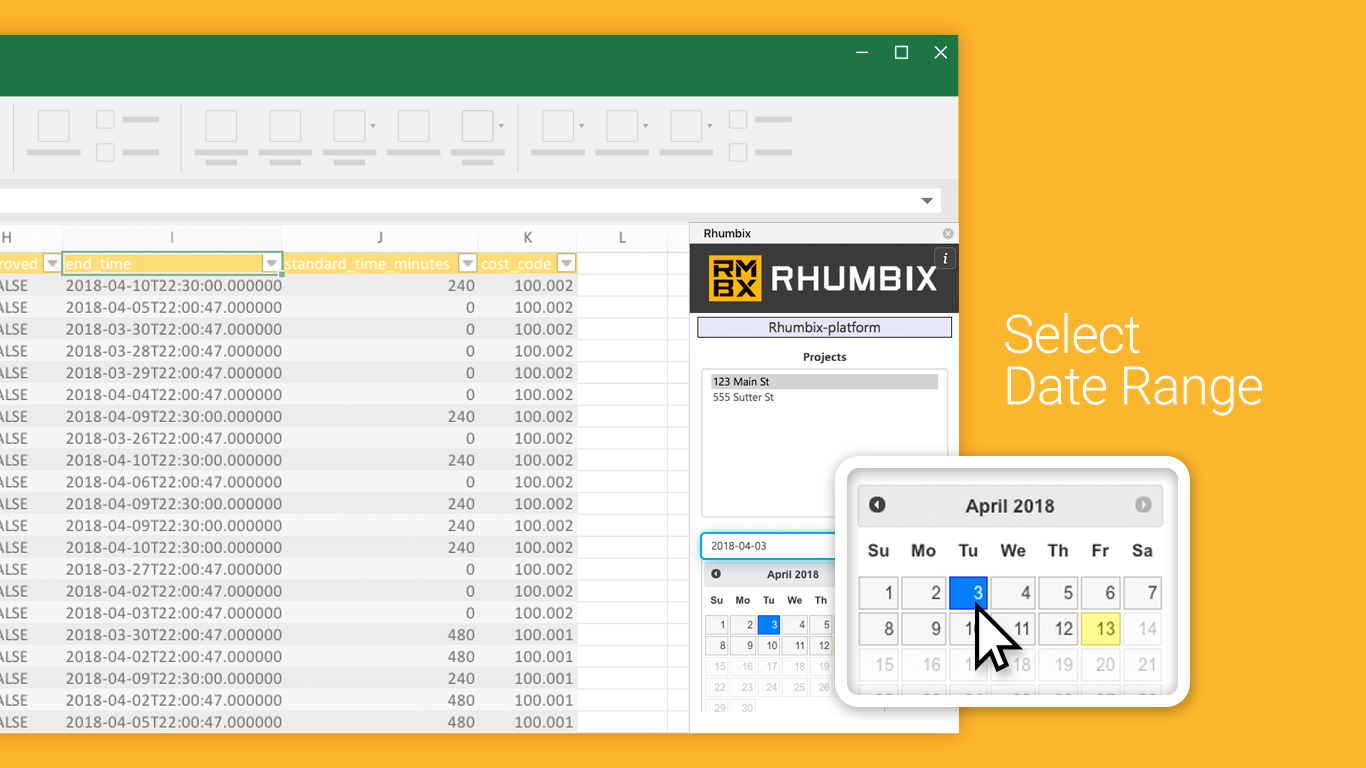Image resolution: width=1366 pixels, height=768 pixels.
Task: Select the 123 Main St project
Action: pyautogui.click(x=824, y=382)
